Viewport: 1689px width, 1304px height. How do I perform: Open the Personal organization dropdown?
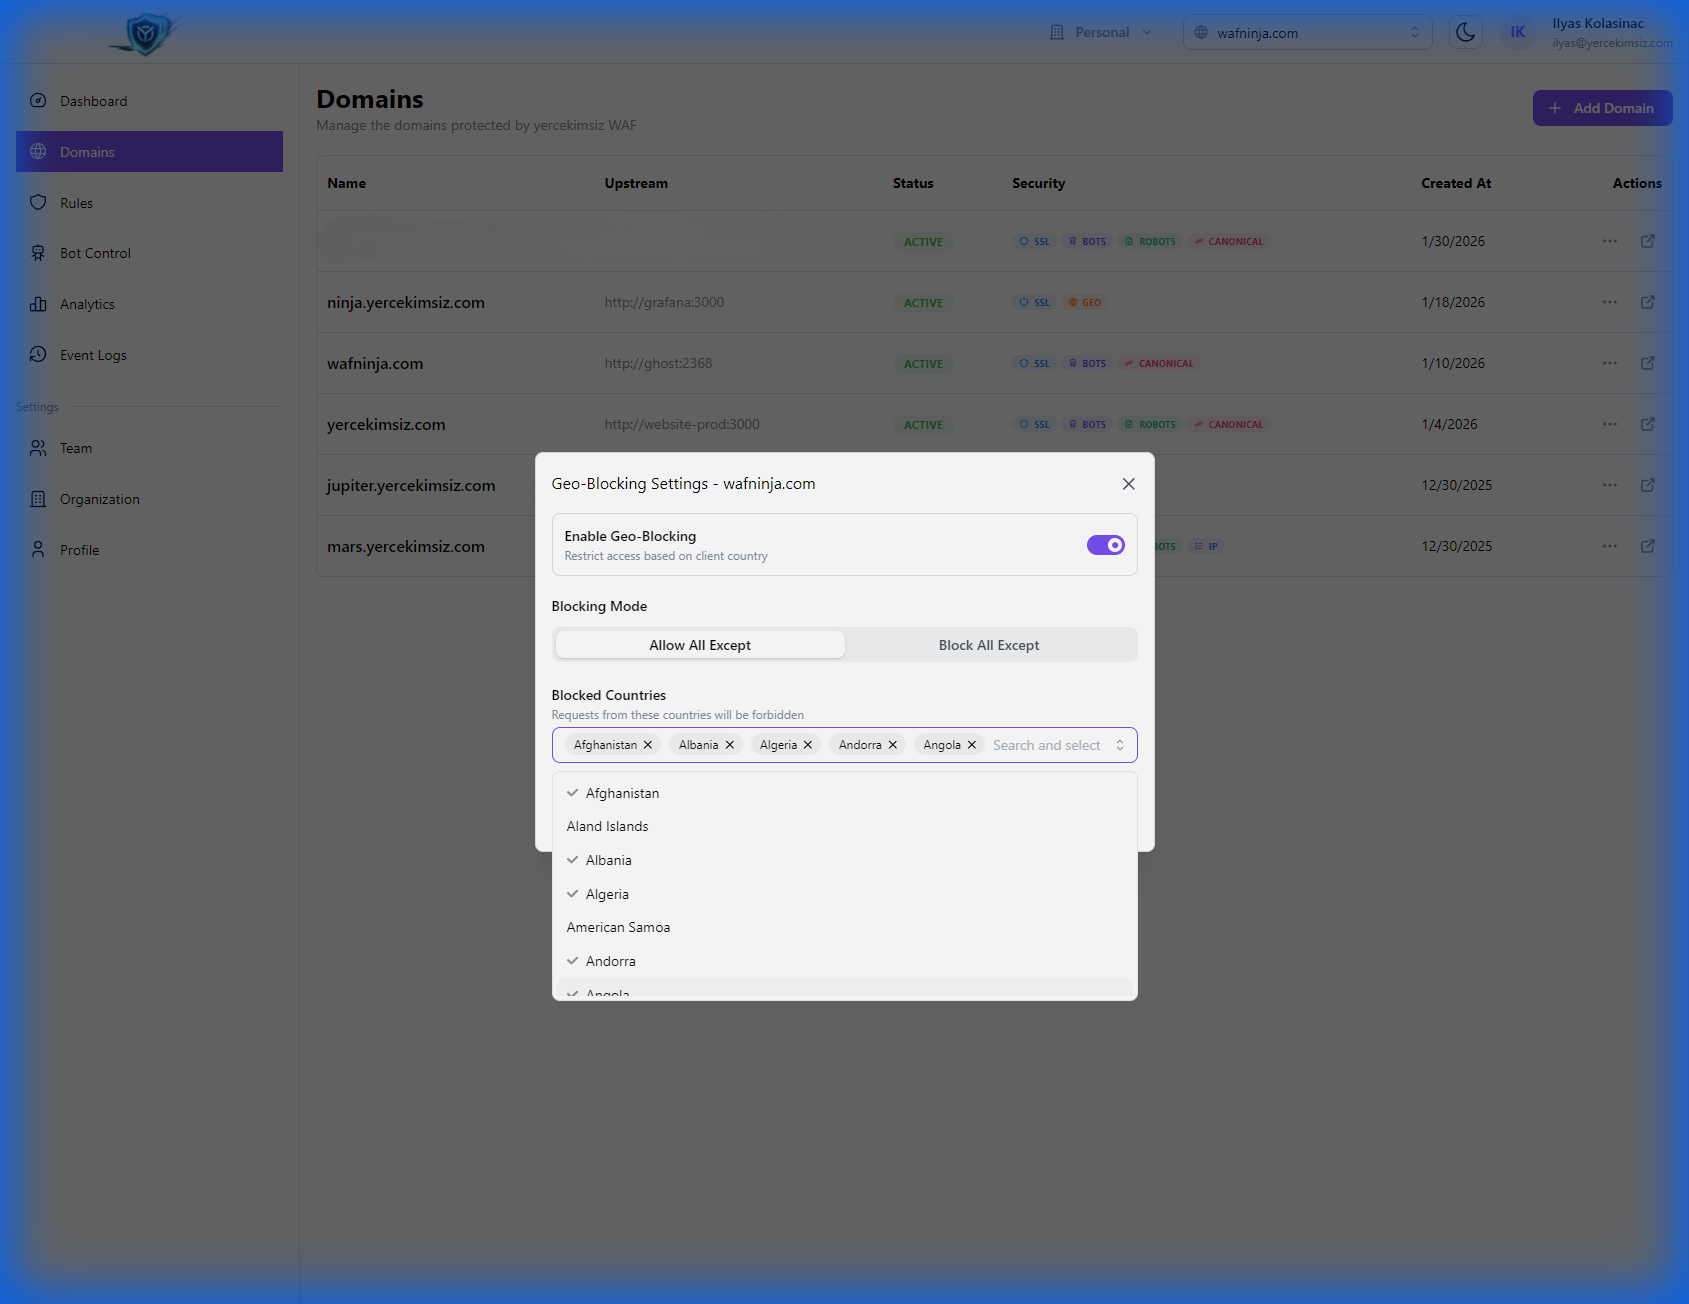pyautogui.click(x=1101, y=32)
